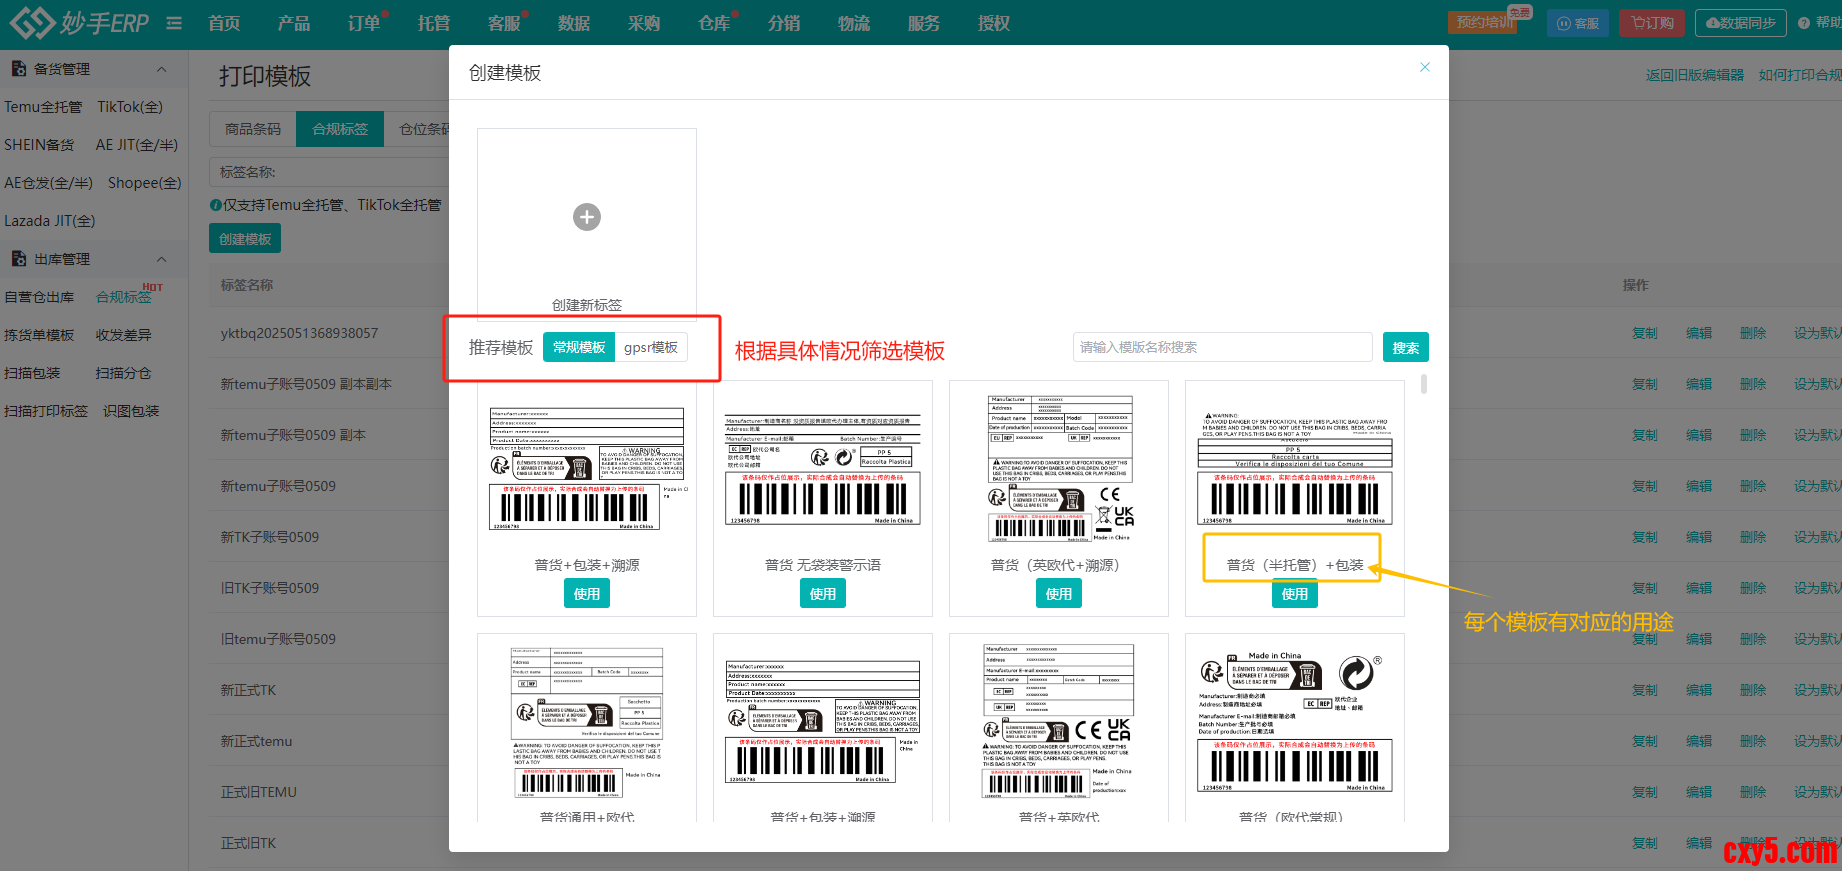
Task: Open the 仓库 top menu
Action: tap(714, 23)
